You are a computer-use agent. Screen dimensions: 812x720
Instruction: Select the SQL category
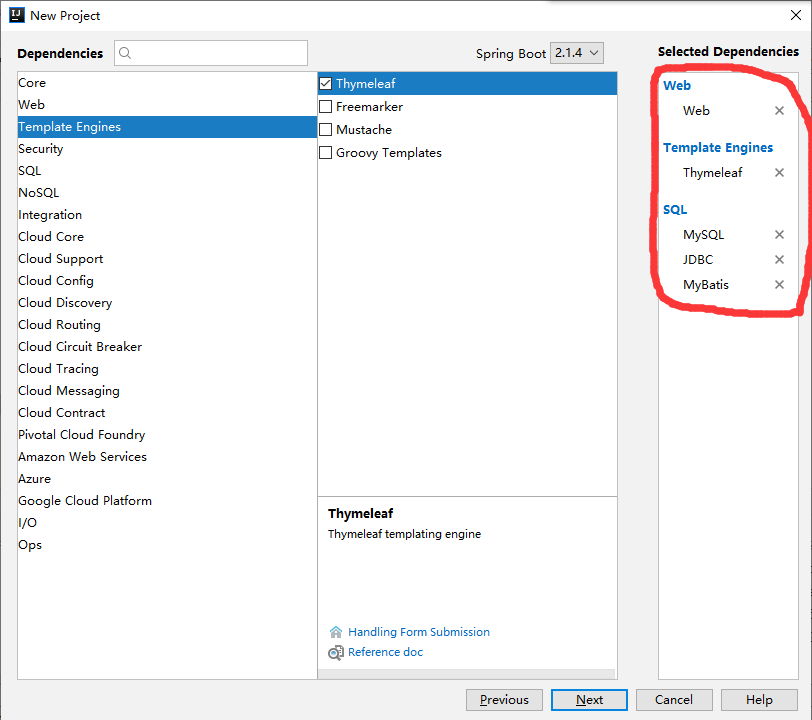tap(30, 171)
